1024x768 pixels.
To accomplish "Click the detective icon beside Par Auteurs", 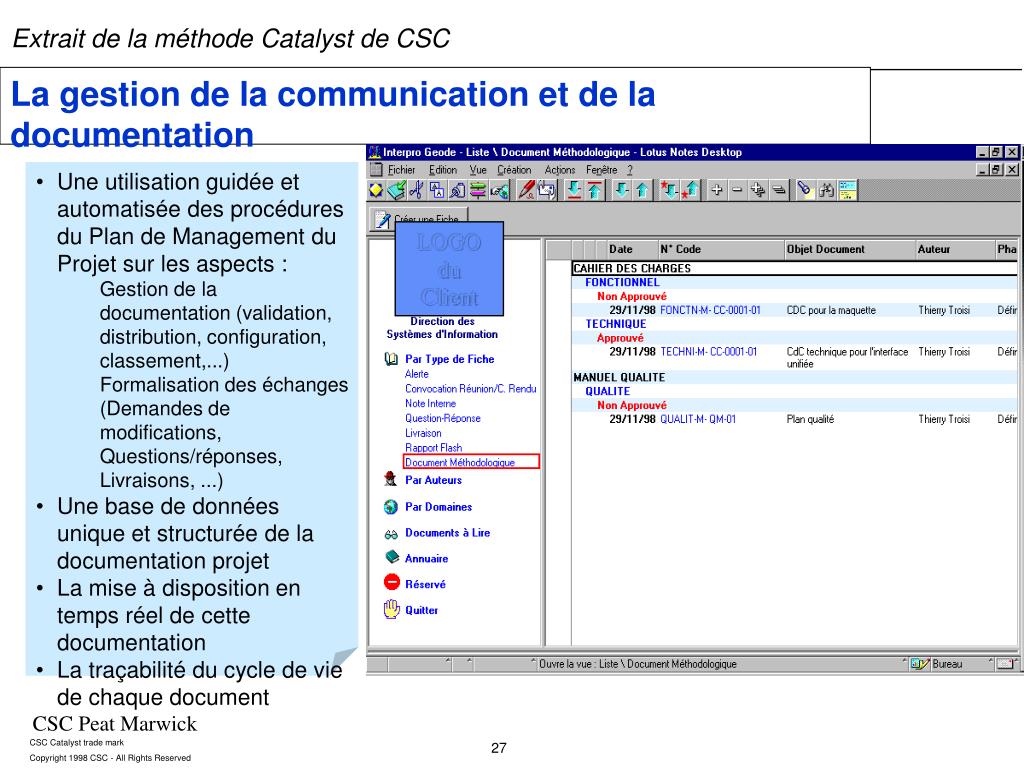I will 391,479.
